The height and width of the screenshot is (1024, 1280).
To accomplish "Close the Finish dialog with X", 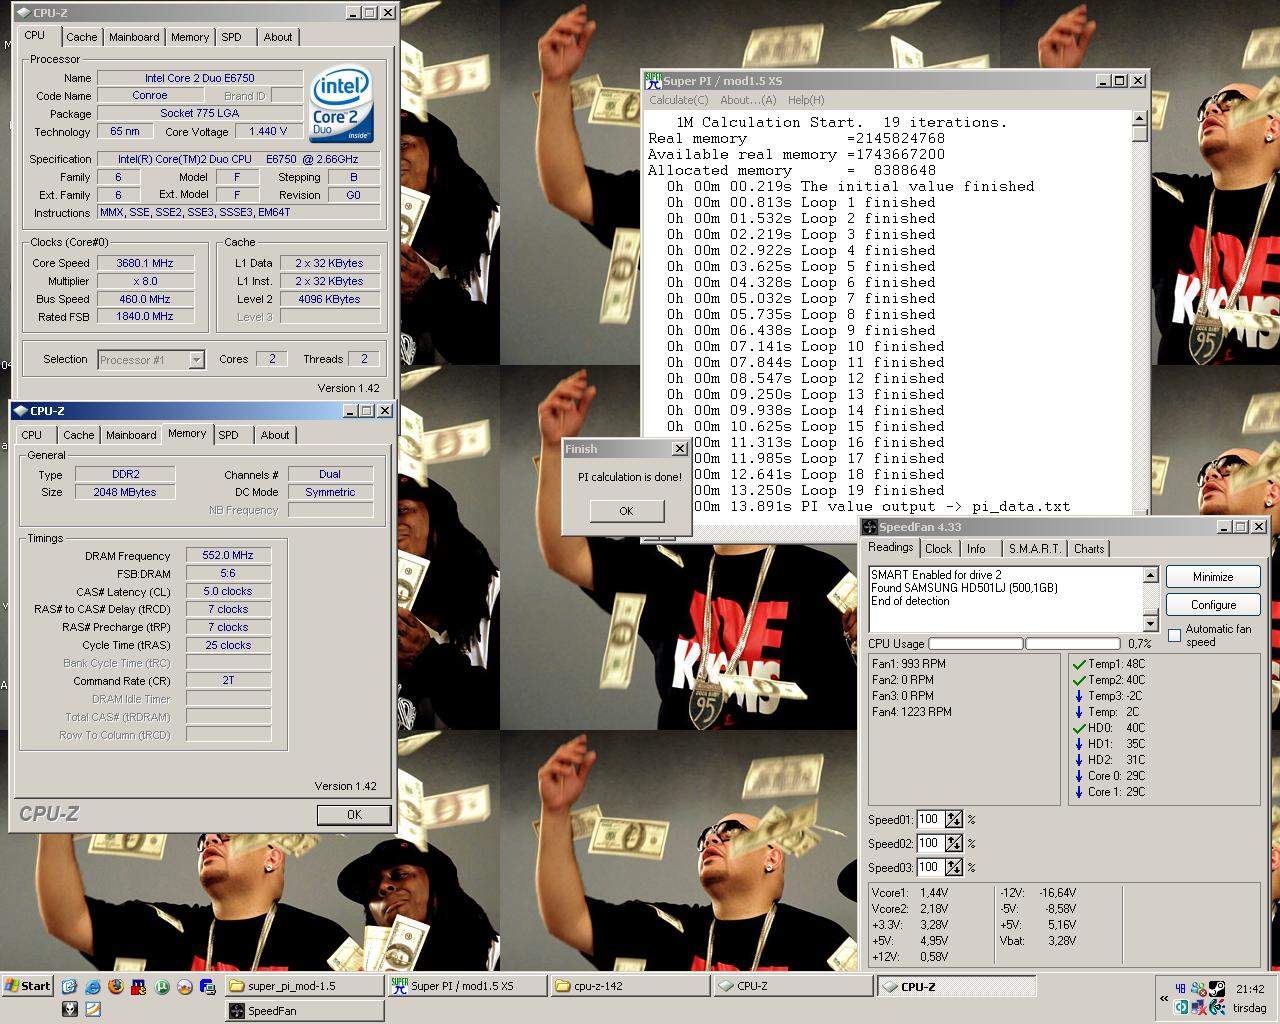I will tap(680, 449).
